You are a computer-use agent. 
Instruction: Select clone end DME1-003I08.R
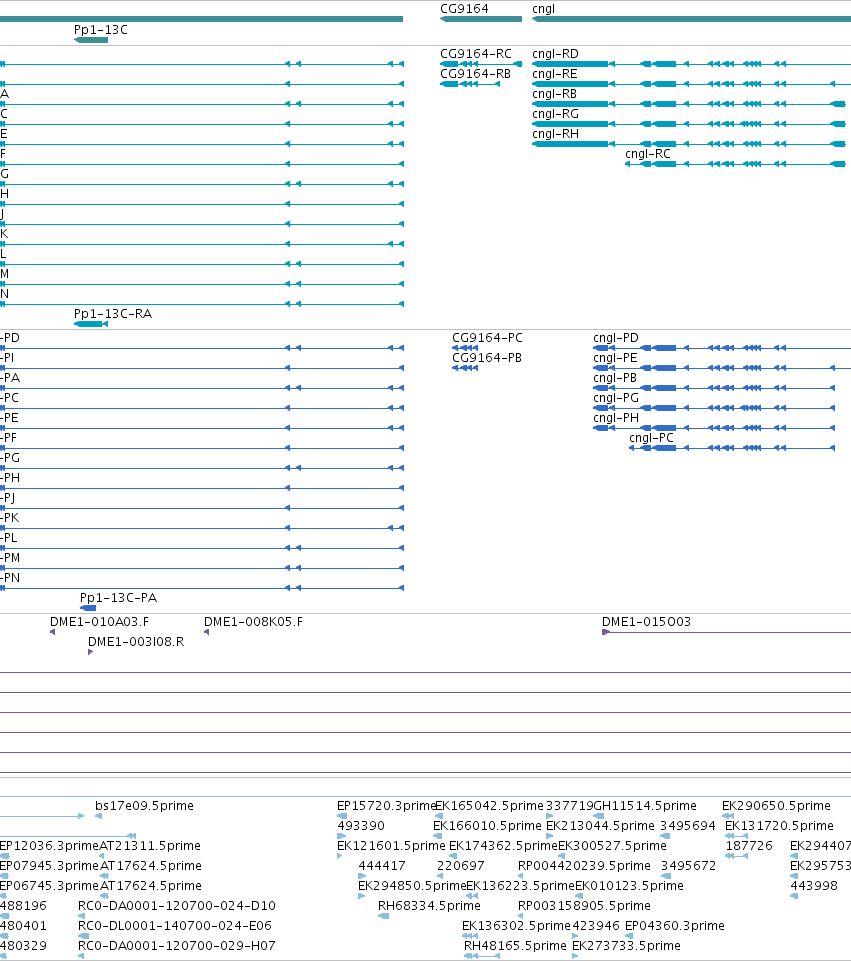(x=136, y=642)
